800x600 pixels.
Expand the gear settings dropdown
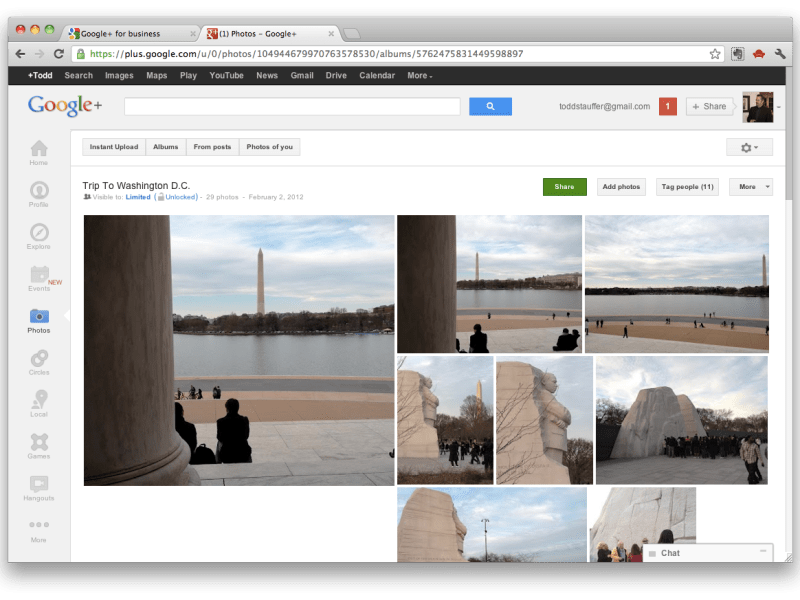(x=749, y=147)
